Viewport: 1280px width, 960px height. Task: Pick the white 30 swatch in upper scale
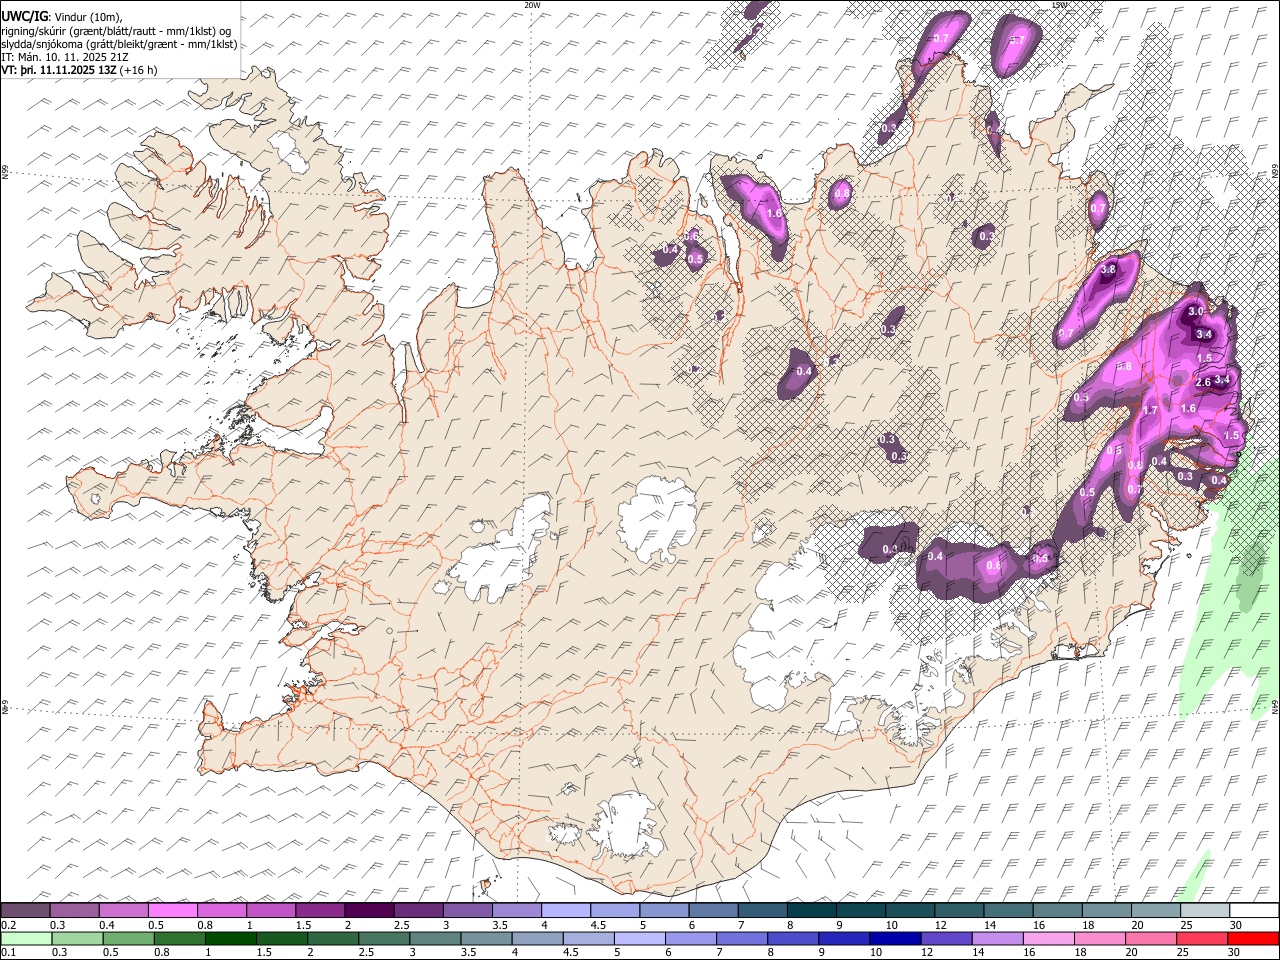click(x=1252, y=911)
